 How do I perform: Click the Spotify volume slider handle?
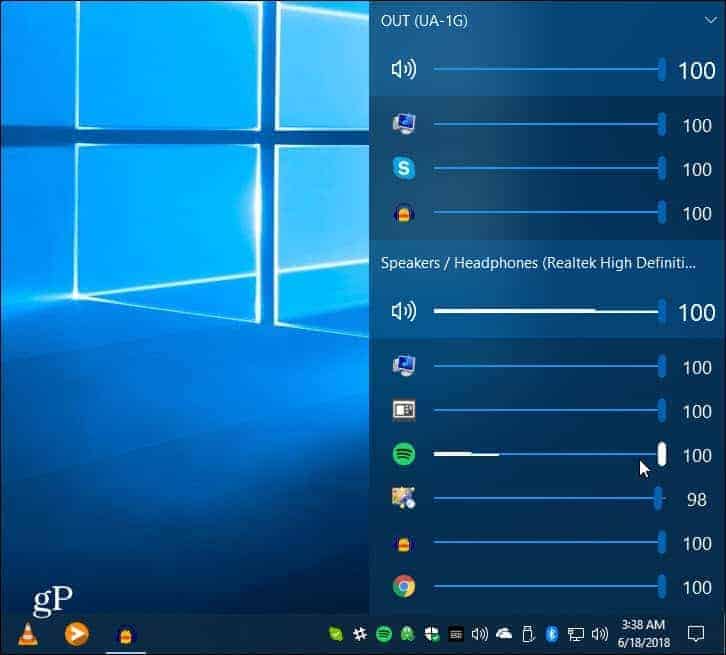click(x=662, y=455)
